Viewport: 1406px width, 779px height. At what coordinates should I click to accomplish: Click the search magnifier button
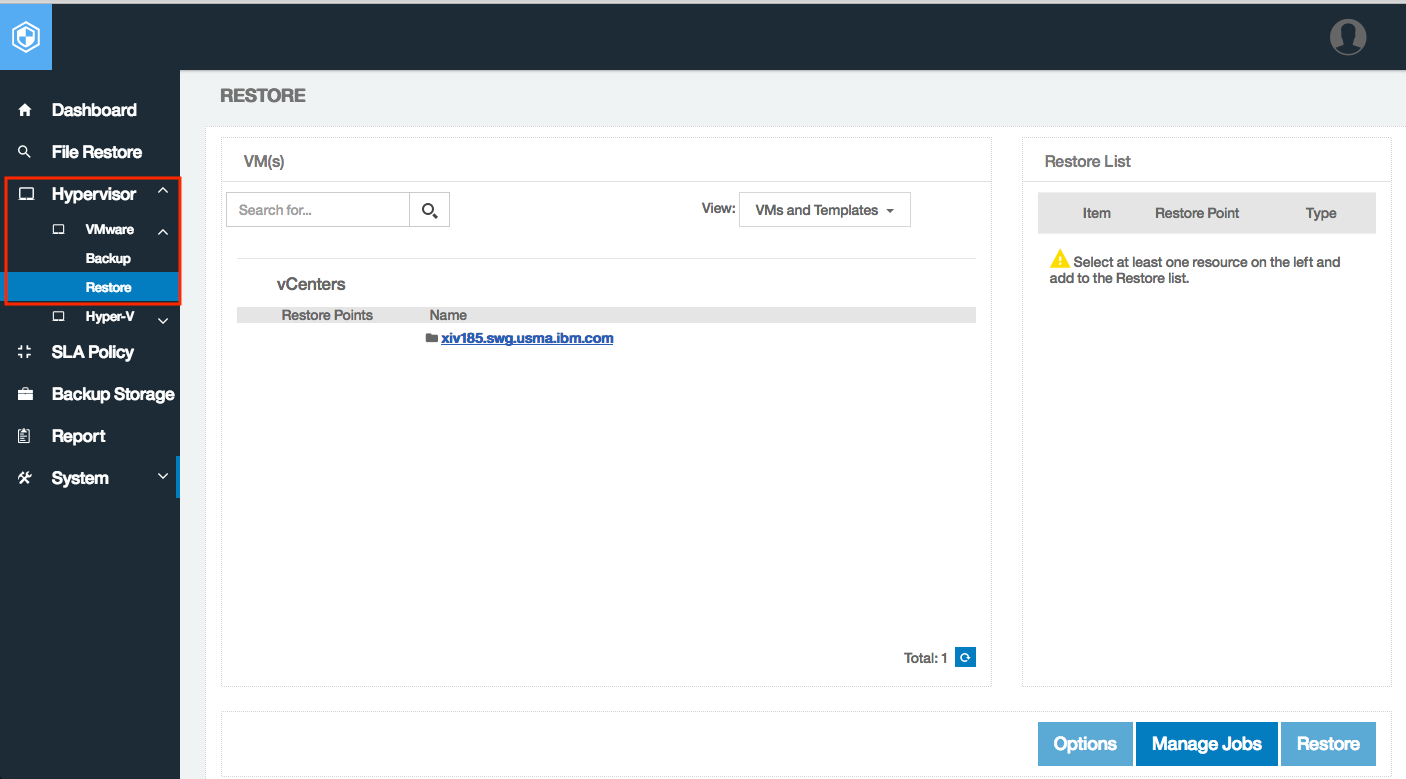pyautogui.click(x=430, y=210)
